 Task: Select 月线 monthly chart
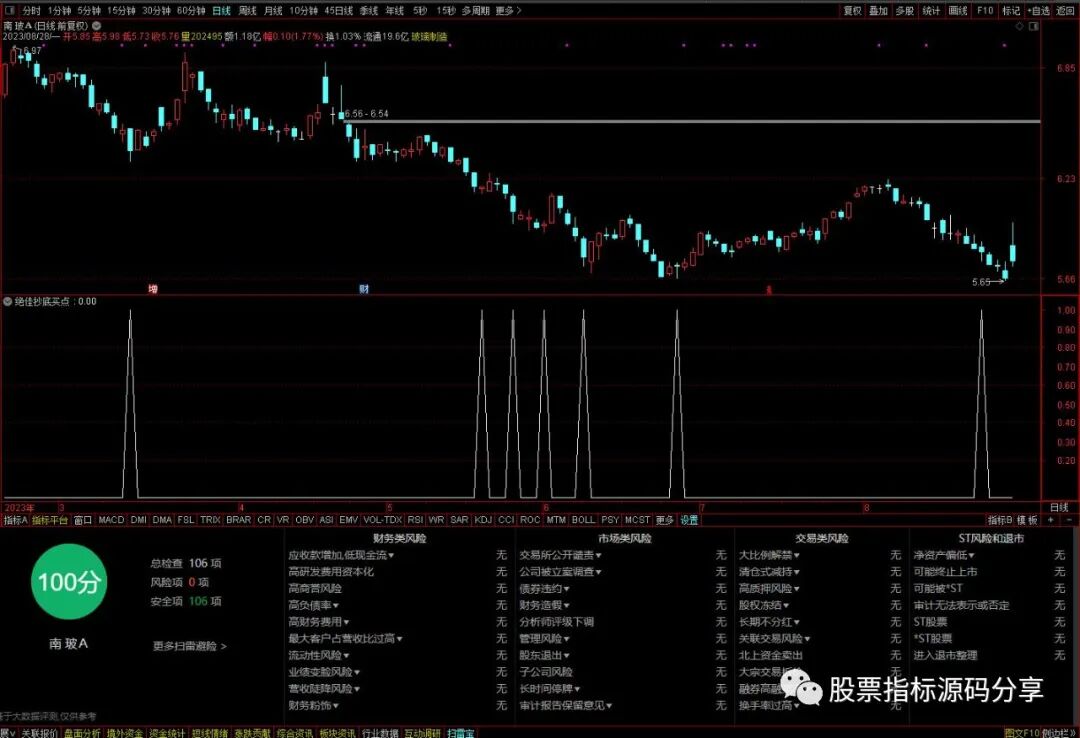click(273, 11)
